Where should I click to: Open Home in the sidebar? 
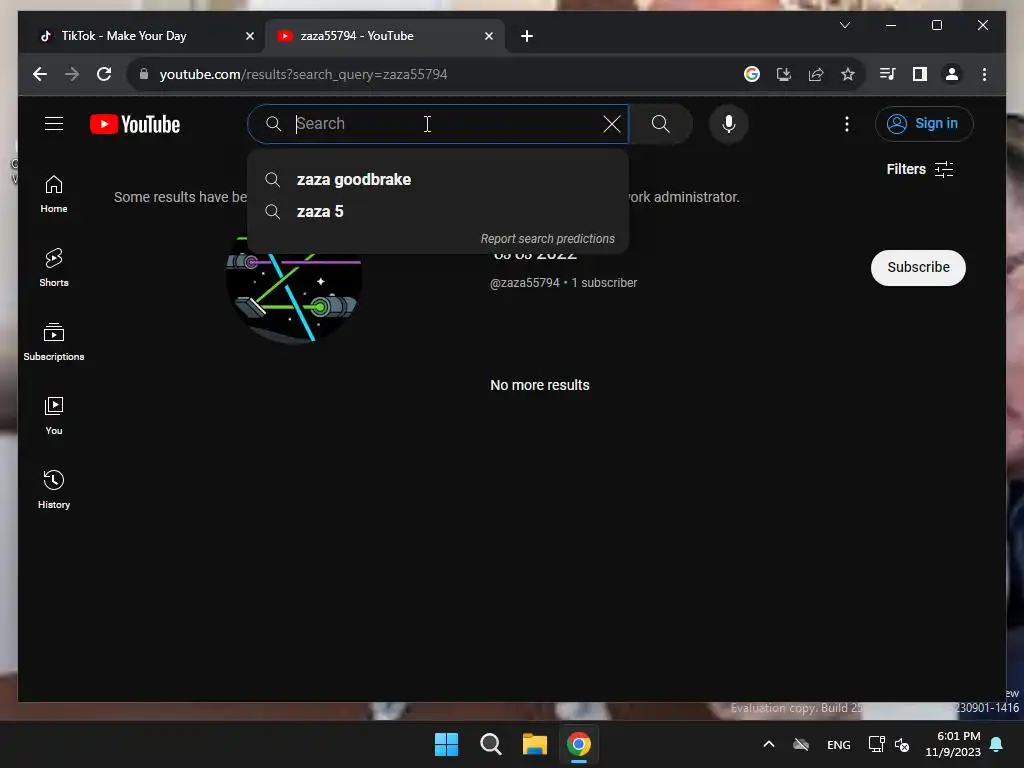click(x=54, y=194)
